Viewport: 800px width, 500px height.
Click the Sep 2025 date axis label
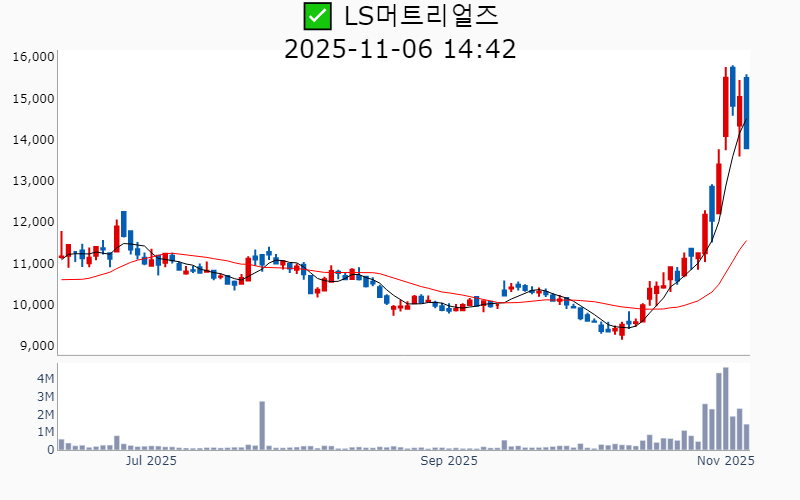(x=449, y=461)
